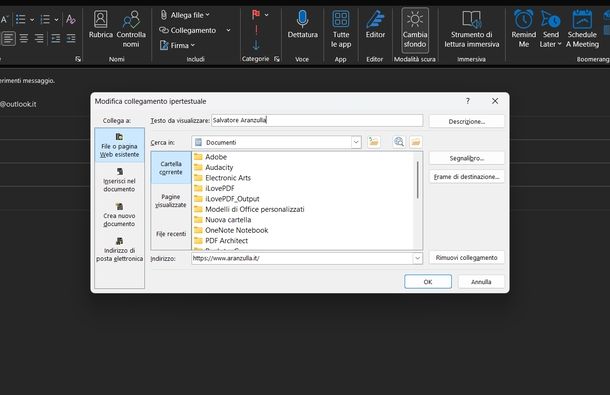Open numbered list dropdown arrow
This screenshot has width=610, height=395.
click(56, 19)
